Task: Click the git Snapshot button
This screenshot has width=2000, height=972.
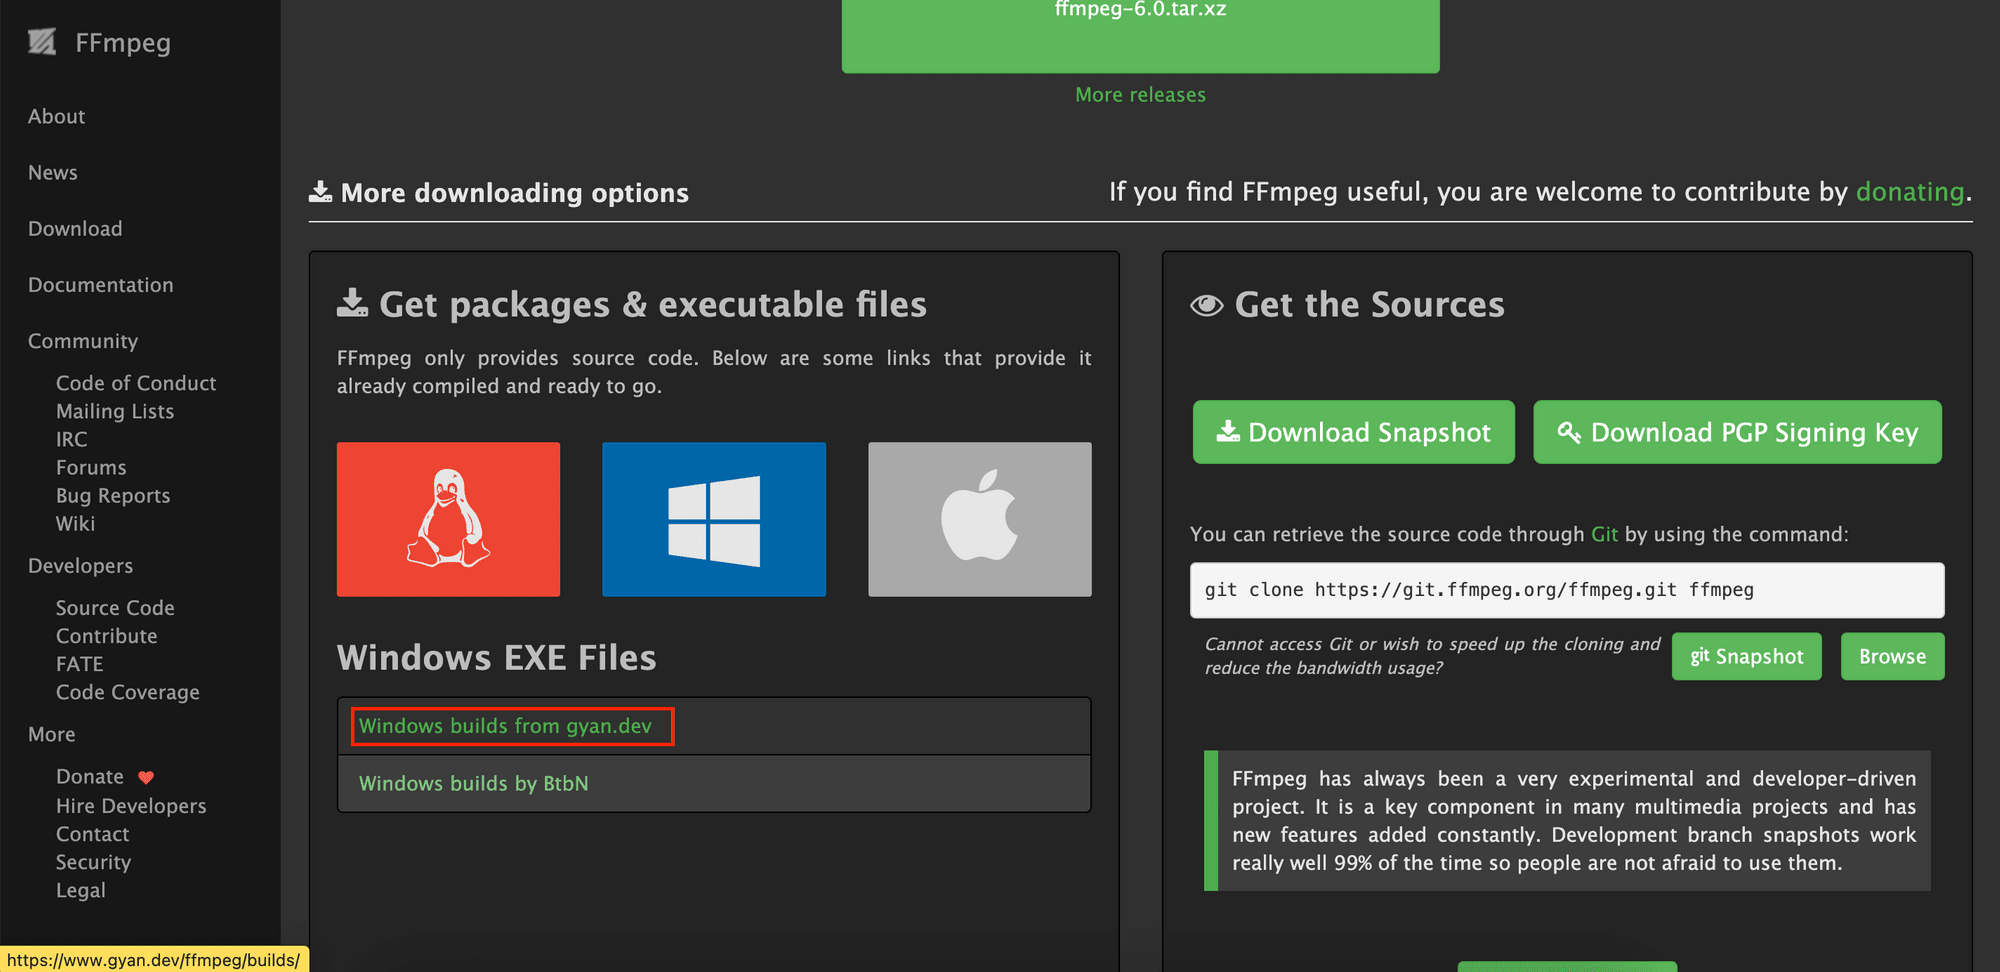Action: click(1746, 656)
